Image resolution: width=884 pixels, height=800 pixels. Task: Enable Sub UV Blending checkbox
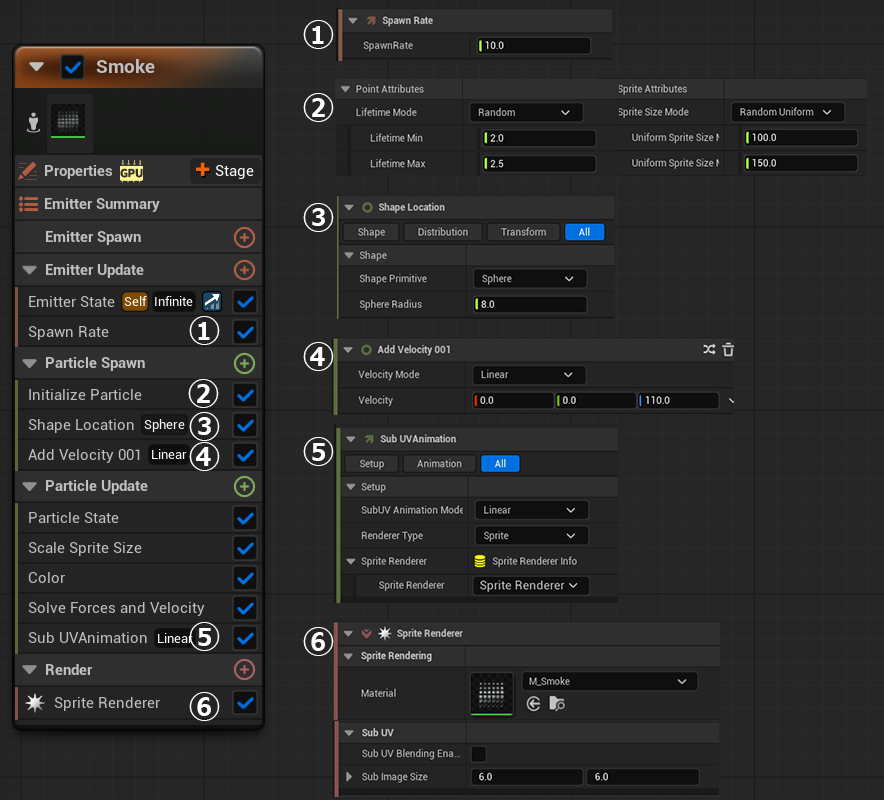[x=479, y=754]
